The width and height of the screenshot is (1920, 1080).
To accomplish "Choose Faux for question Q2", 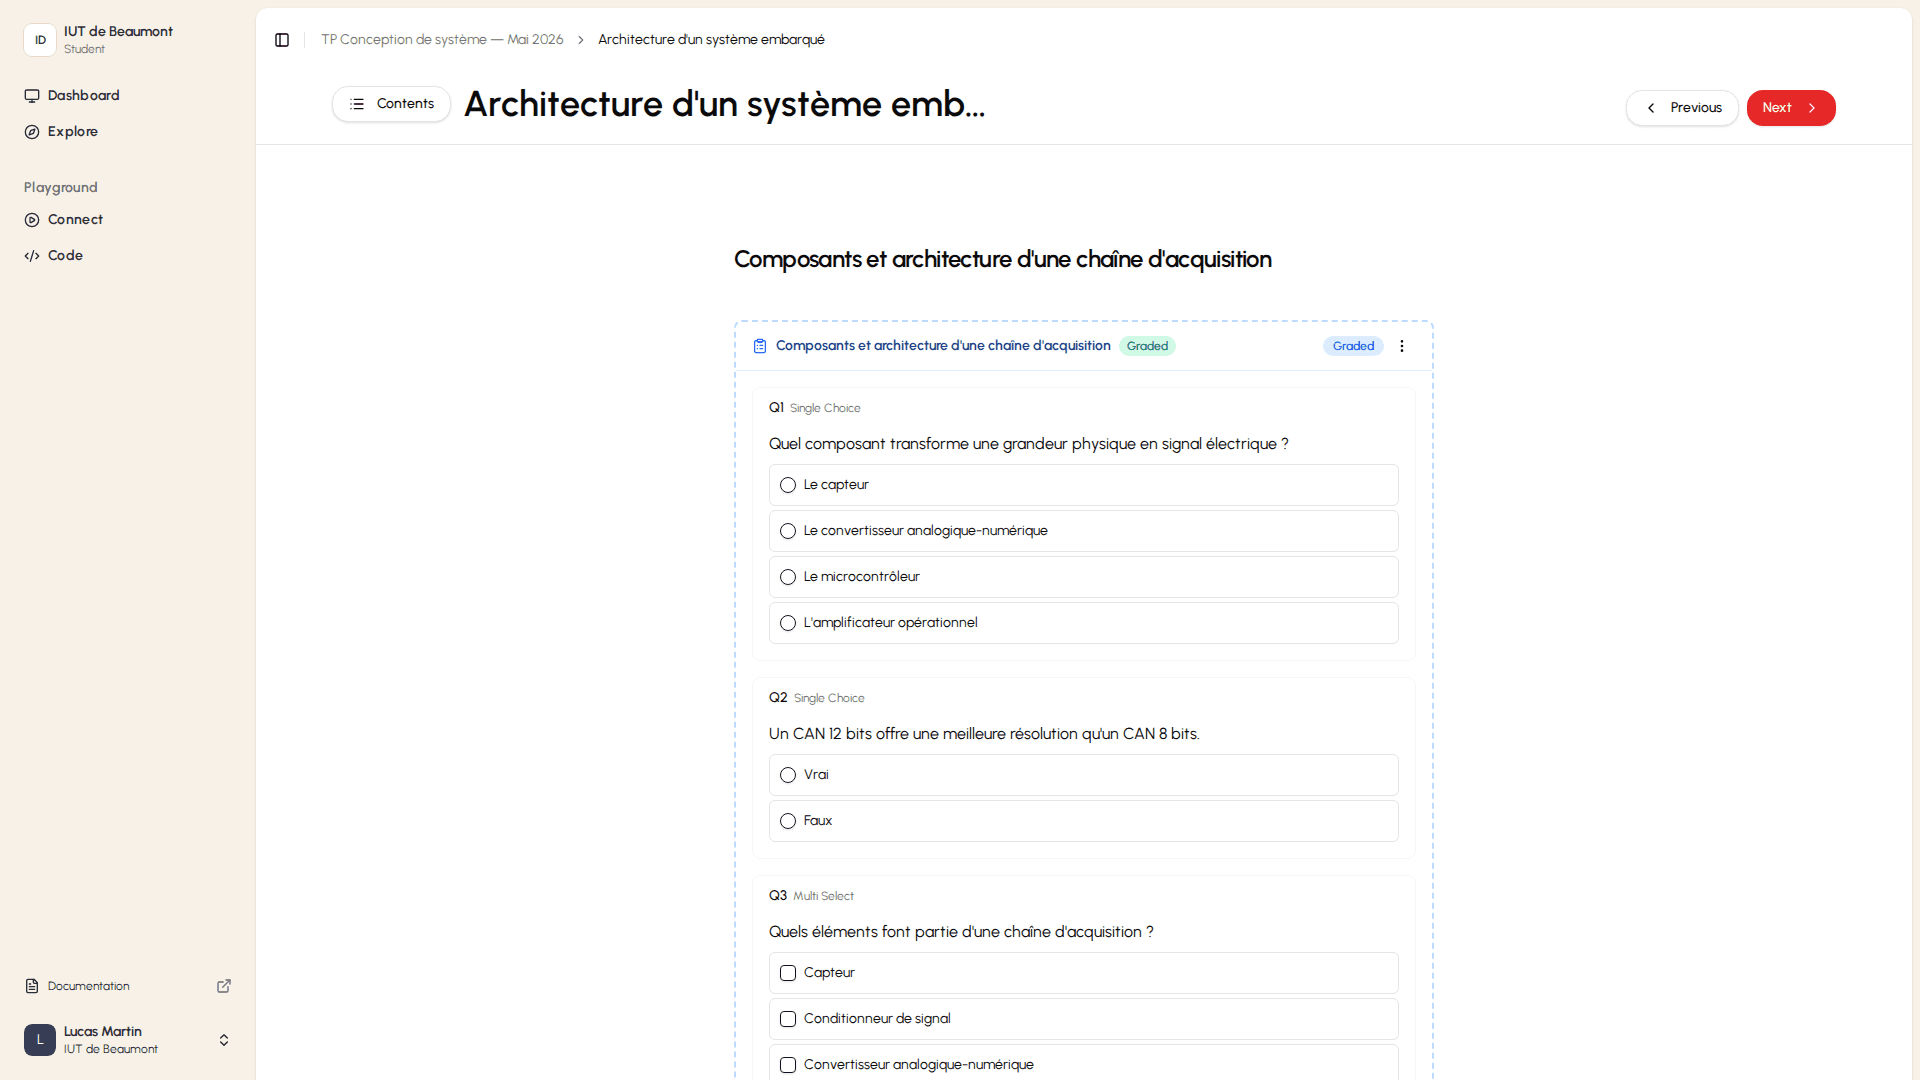I will coord(1083,821).
